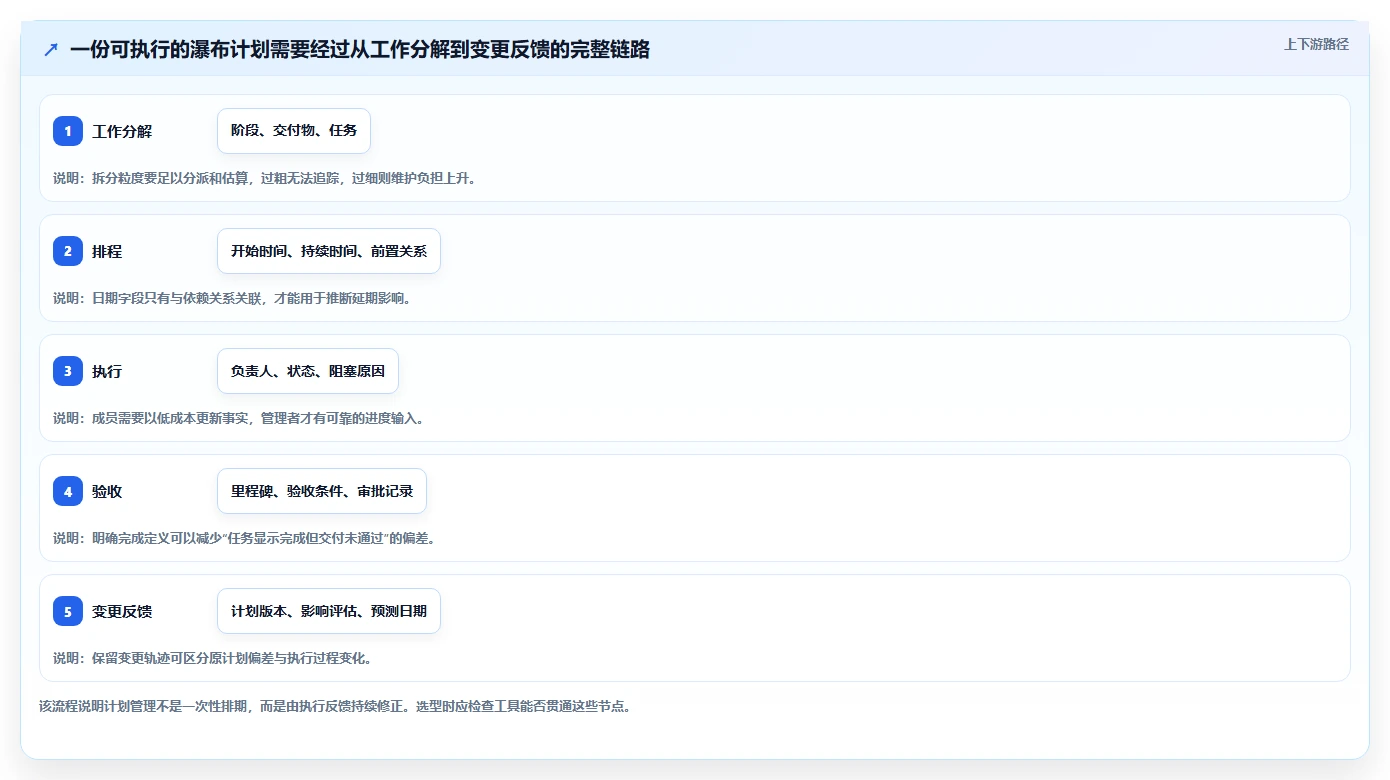
Task: Select the 计划版本、影响评估、预测日期 chip
Action: 329,611
